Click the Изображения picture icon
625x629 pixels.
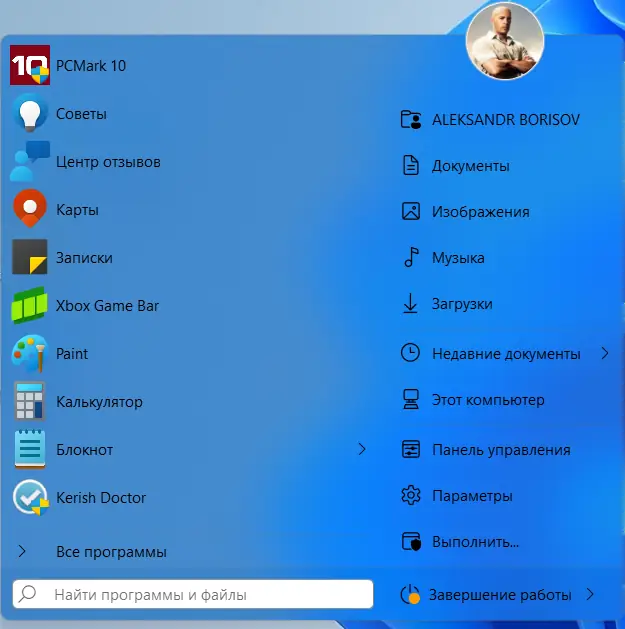point(411,211)
